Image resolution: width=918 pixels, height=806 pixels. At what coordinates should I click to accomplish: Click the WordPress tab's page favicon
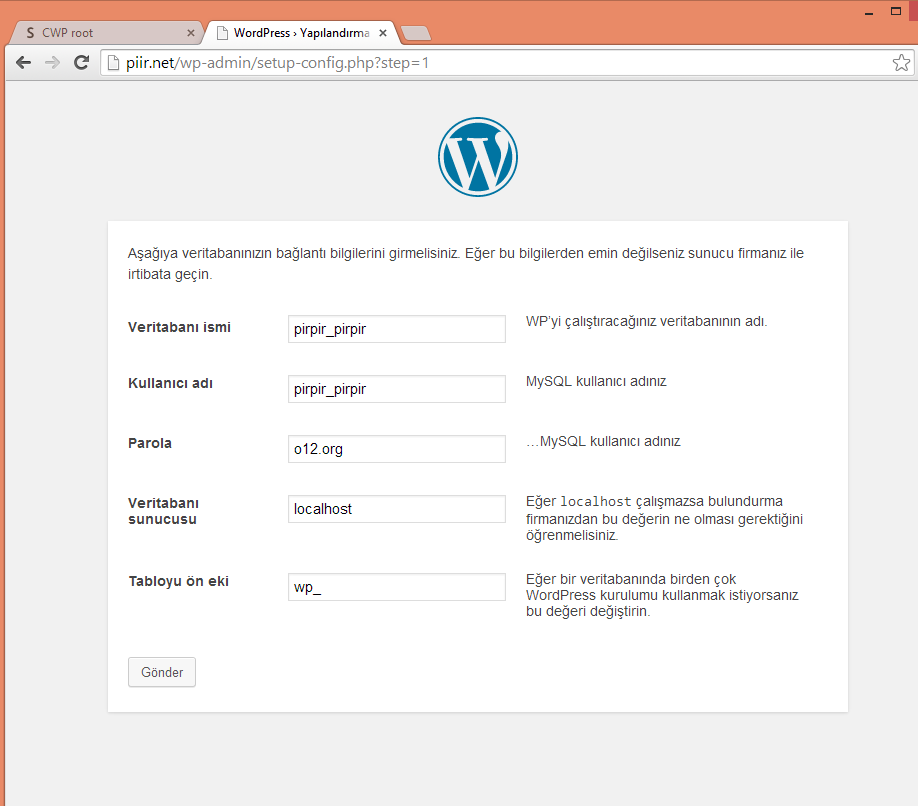pyautogui.click(x=222, y=33)
